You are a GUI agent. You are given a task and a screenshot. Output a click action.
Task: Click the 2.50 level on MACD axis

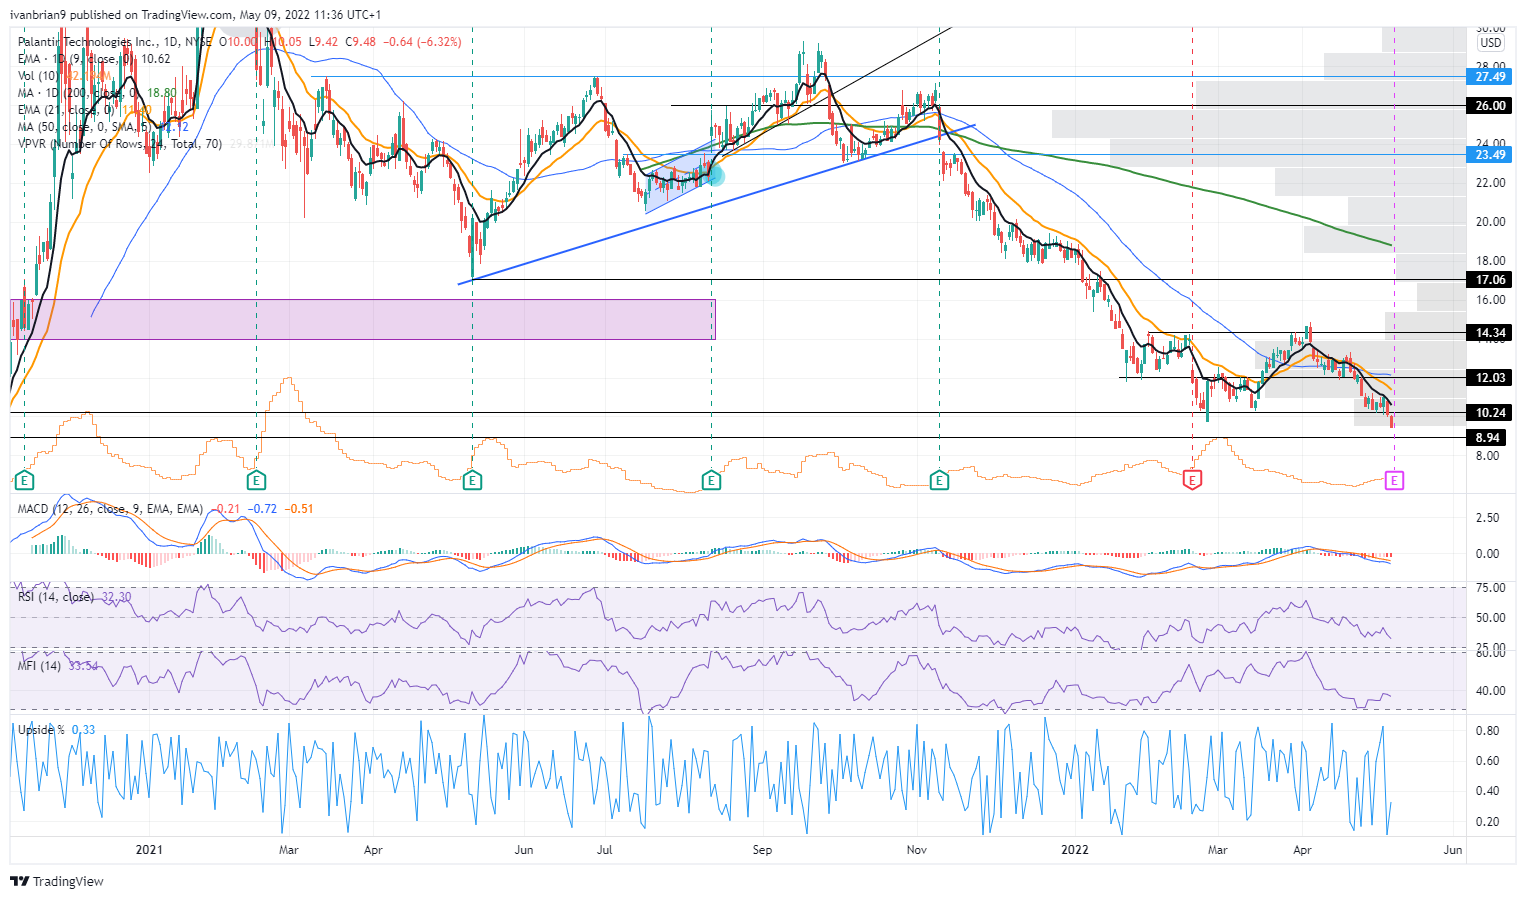tap(1488, 518)
